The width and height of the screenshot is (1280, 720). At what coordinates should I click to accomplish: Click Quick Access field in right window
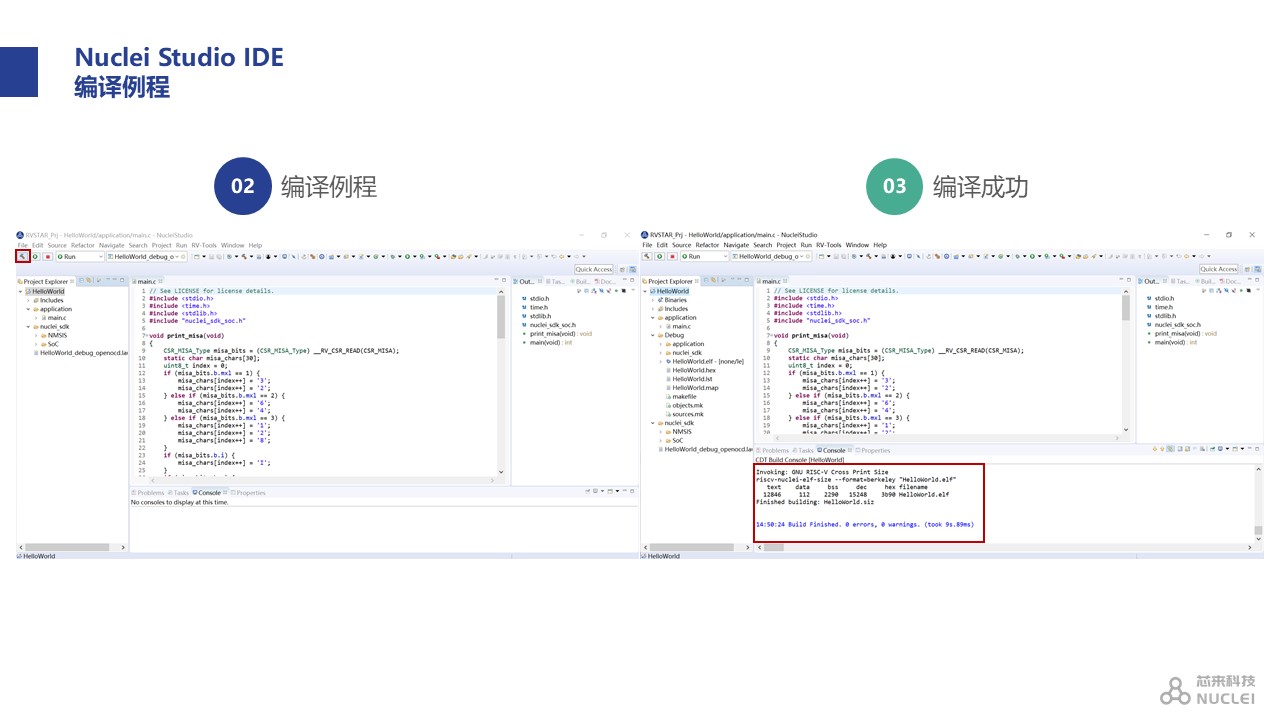click(1219, 269)
